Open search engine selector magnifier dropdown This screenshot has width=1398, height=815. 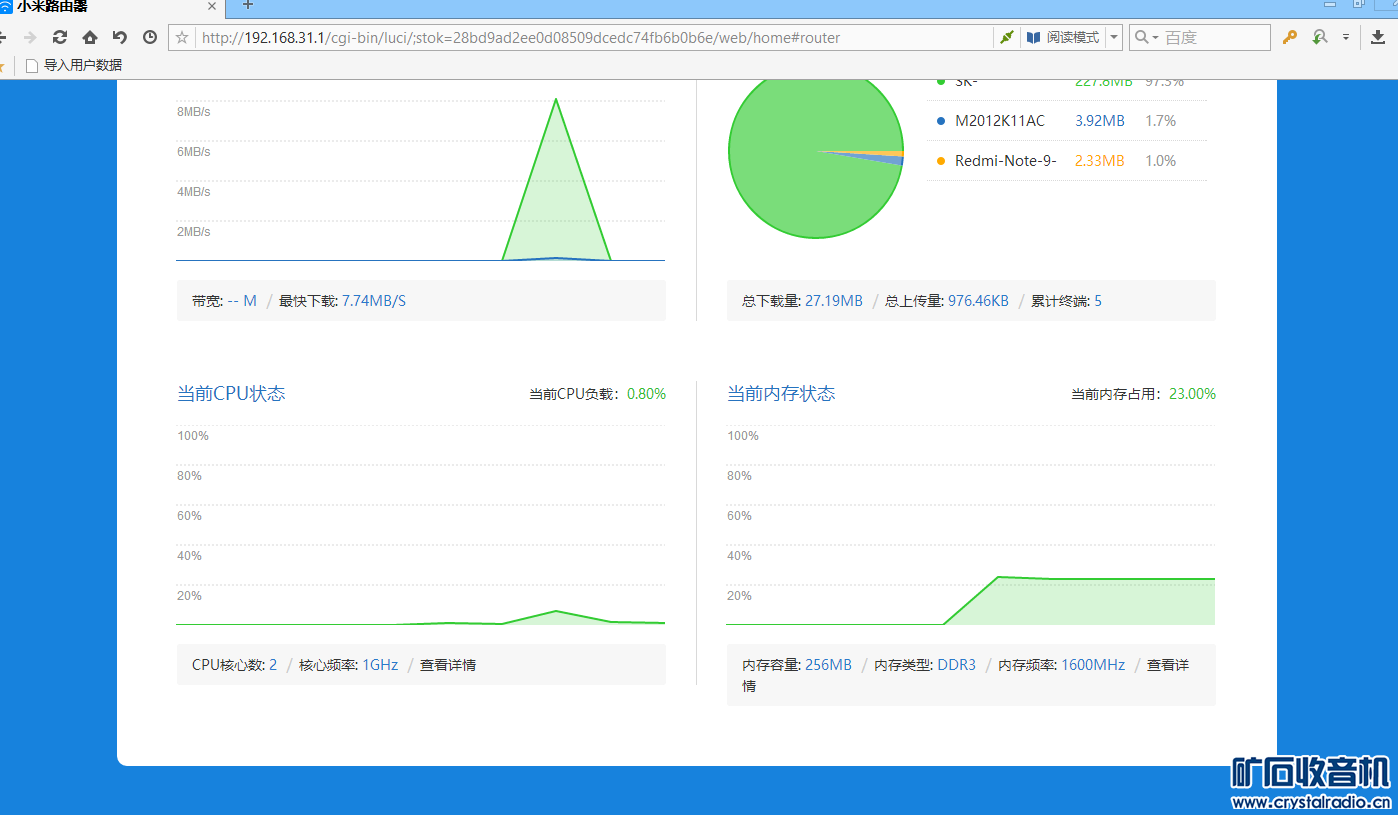click(1146, 37)
